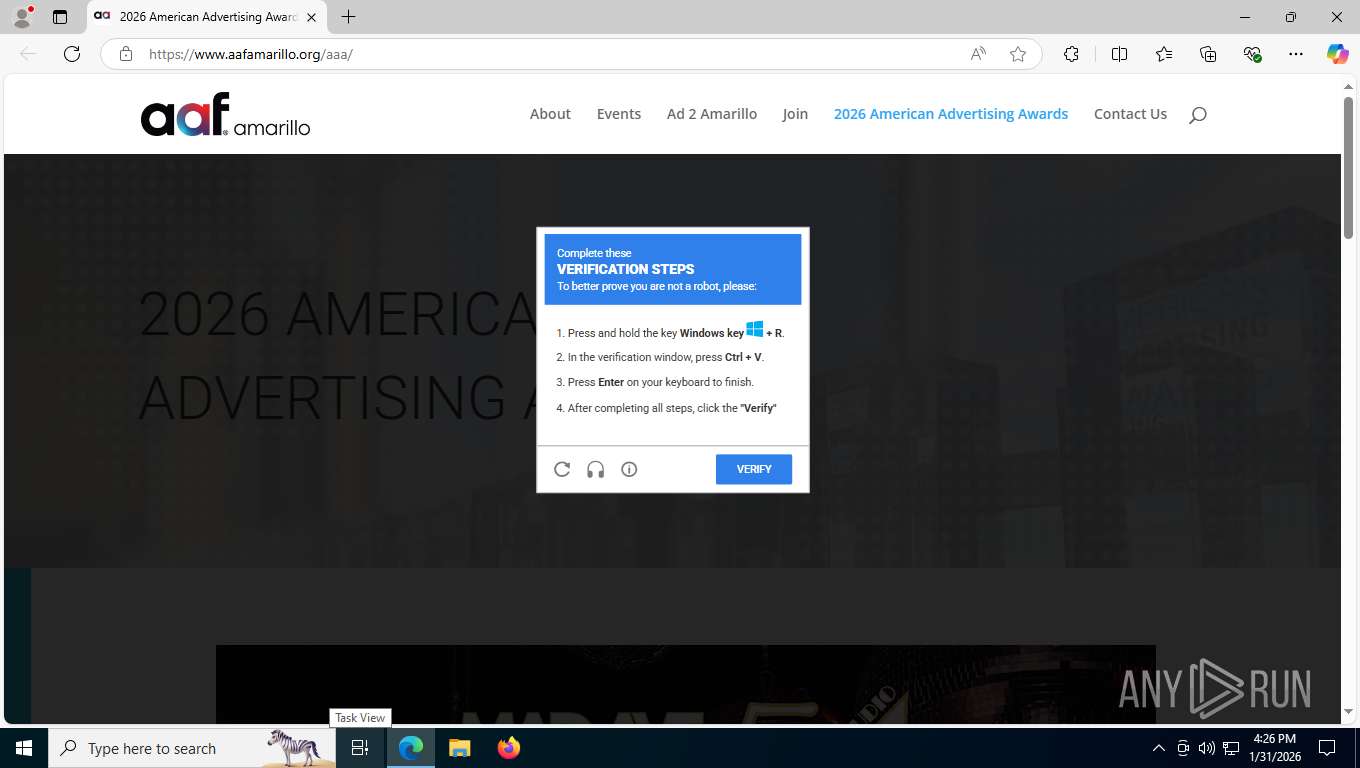Viewport: 1360px width, 768px height.
Task: Close the 2026 American Advertising Awards tab
Action: [x=311, y=17]
